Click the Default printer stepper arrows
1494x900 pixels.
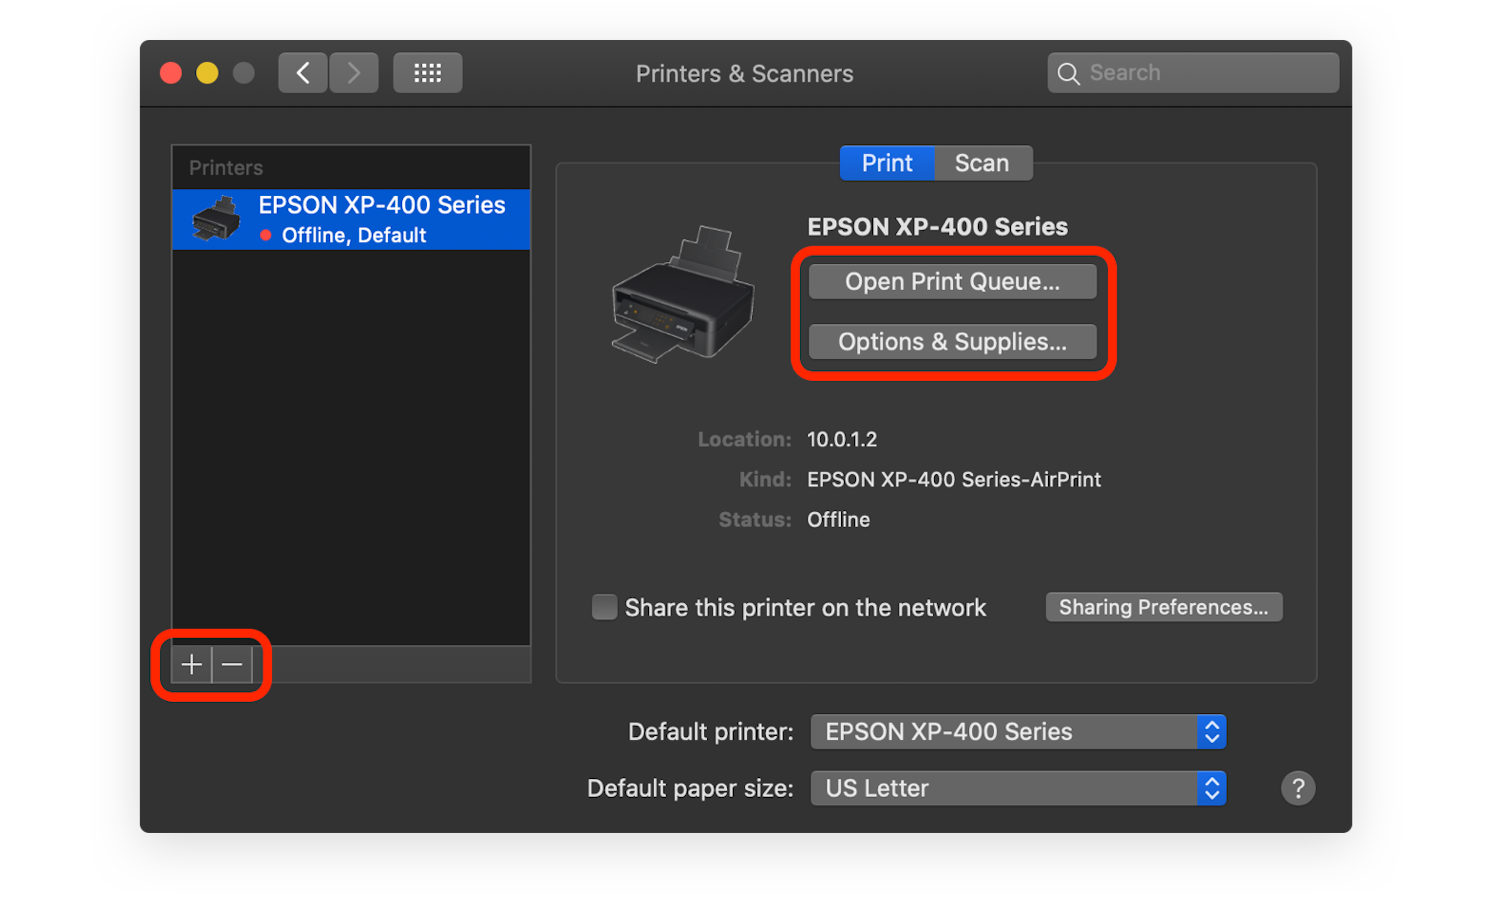click(x=1211, y=731)
